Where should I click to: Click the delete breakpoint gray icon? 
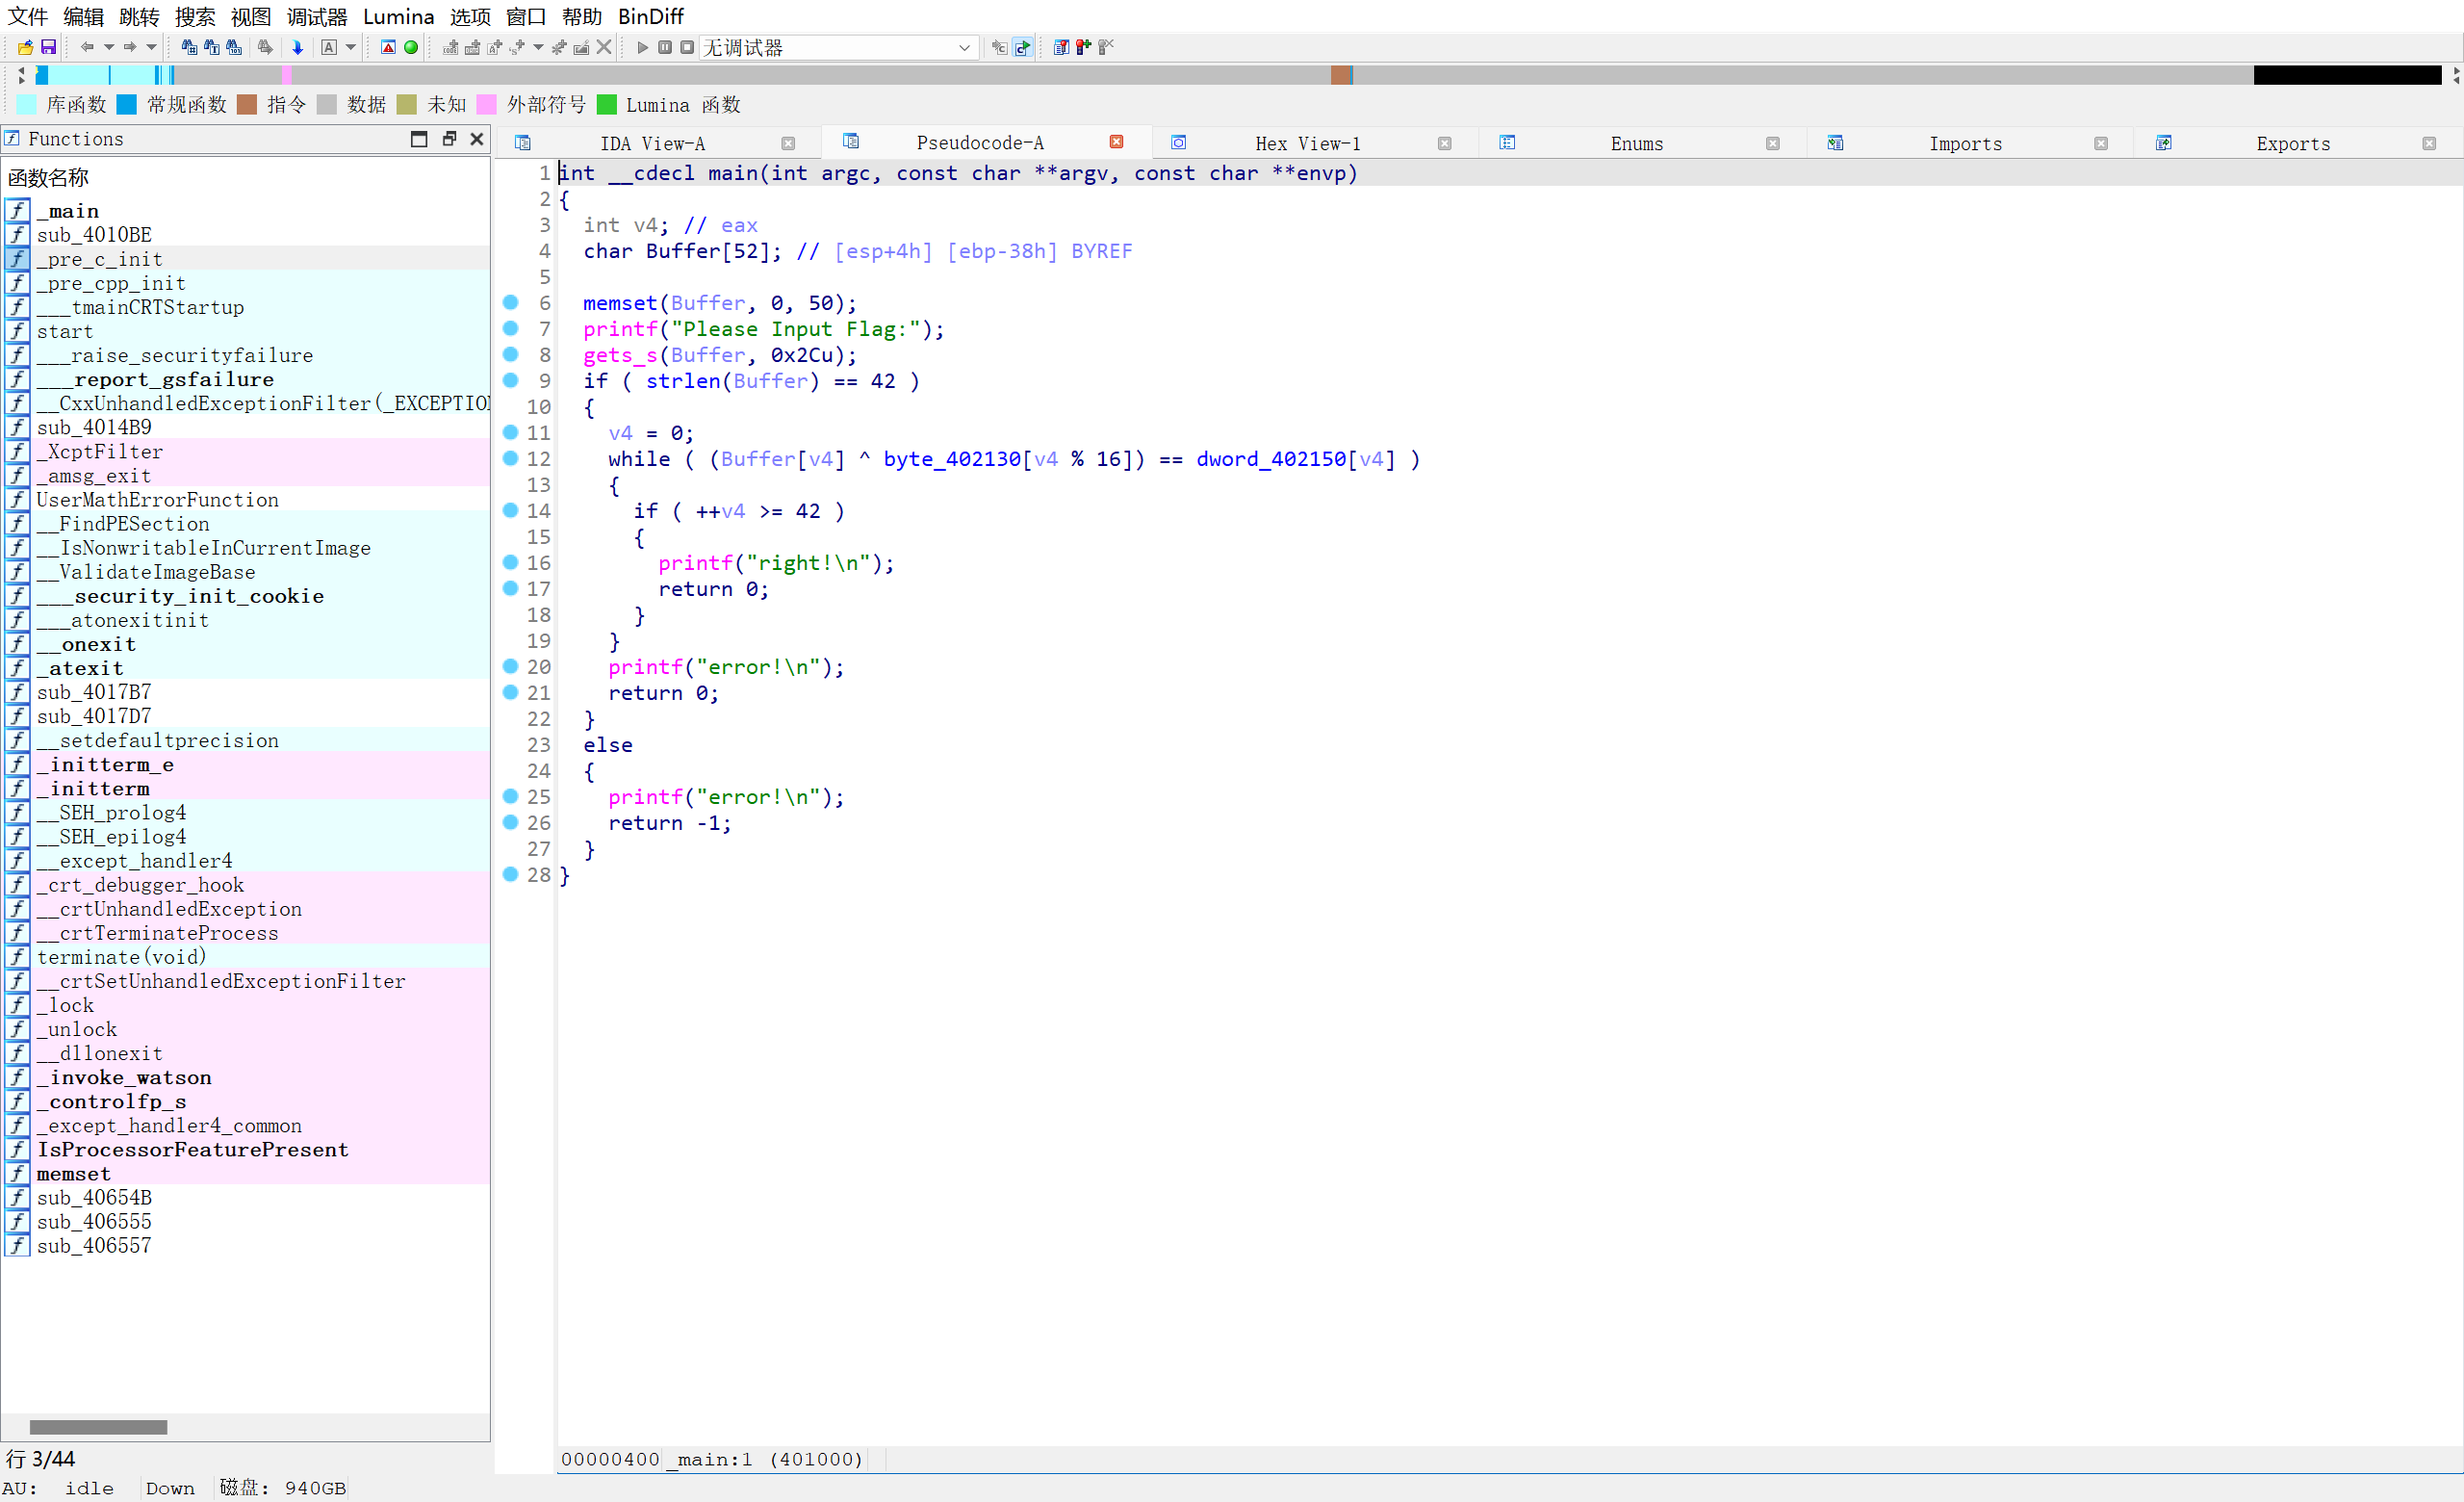point(1105,47)
